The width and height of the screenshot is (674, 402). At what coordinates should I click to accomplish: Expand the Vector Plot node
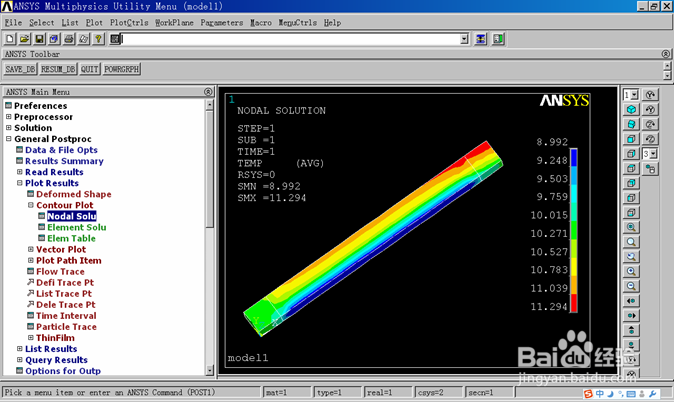click(31, 249)
